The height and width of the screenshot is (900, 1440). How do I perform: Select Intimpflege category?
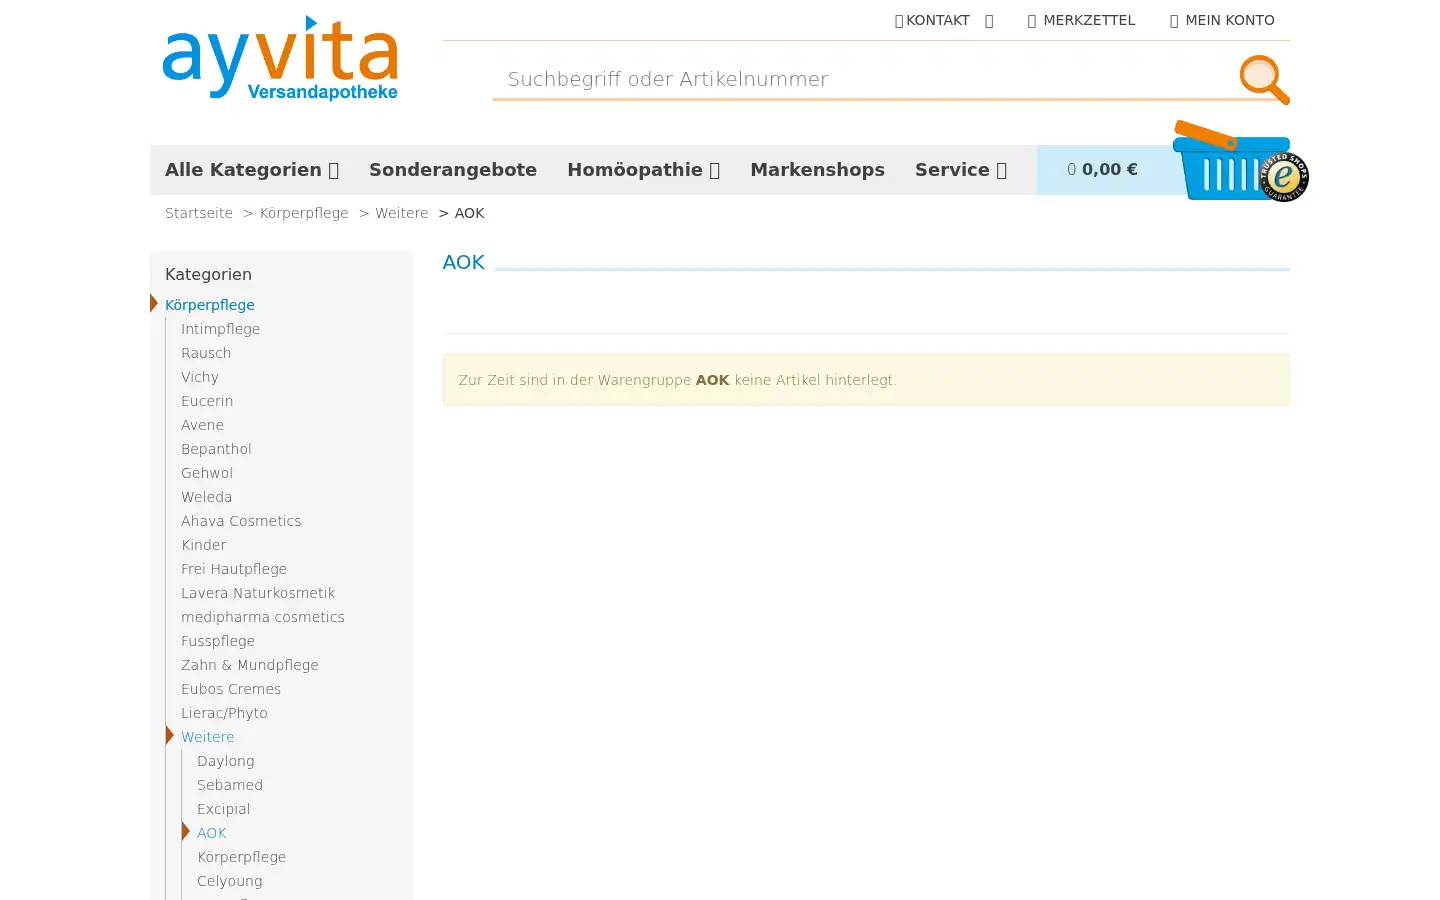tap(220, 329)
